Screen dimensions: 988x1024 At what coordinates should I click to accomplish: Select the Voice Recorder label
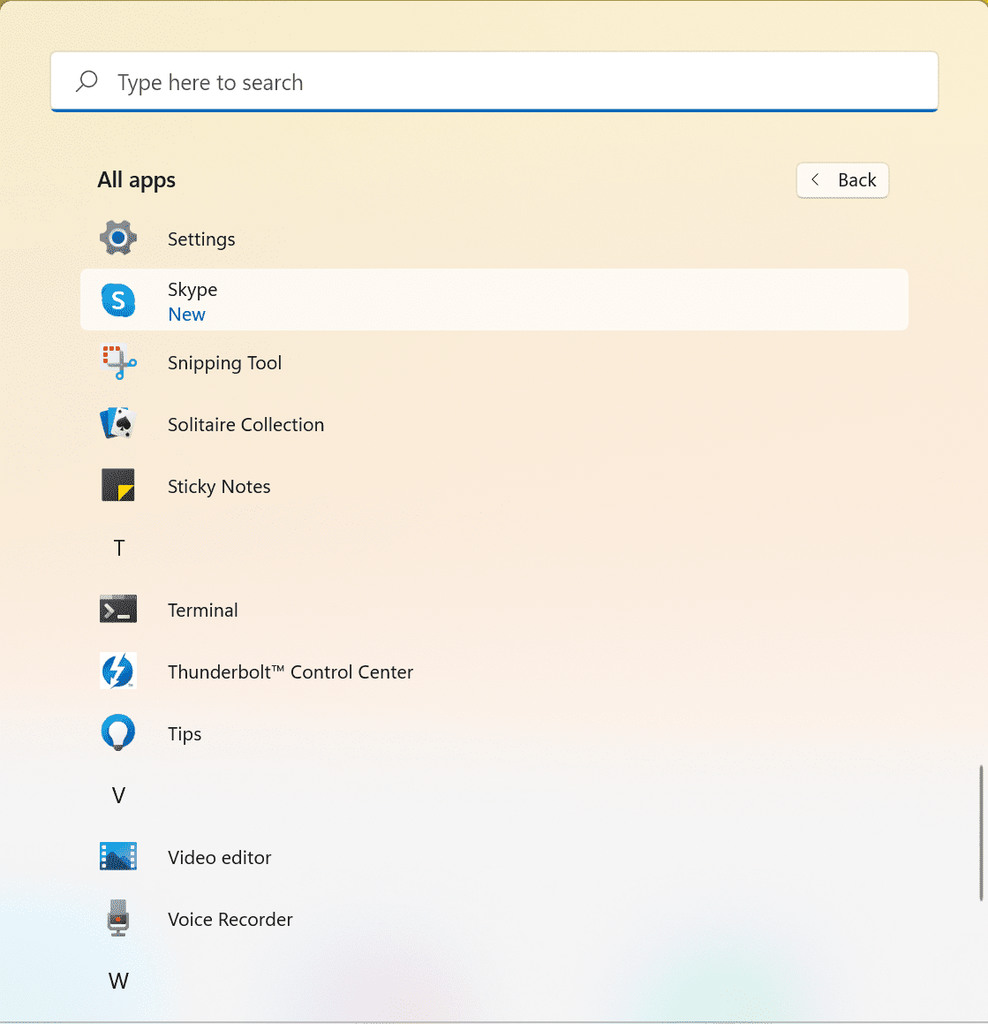point(230,920)
